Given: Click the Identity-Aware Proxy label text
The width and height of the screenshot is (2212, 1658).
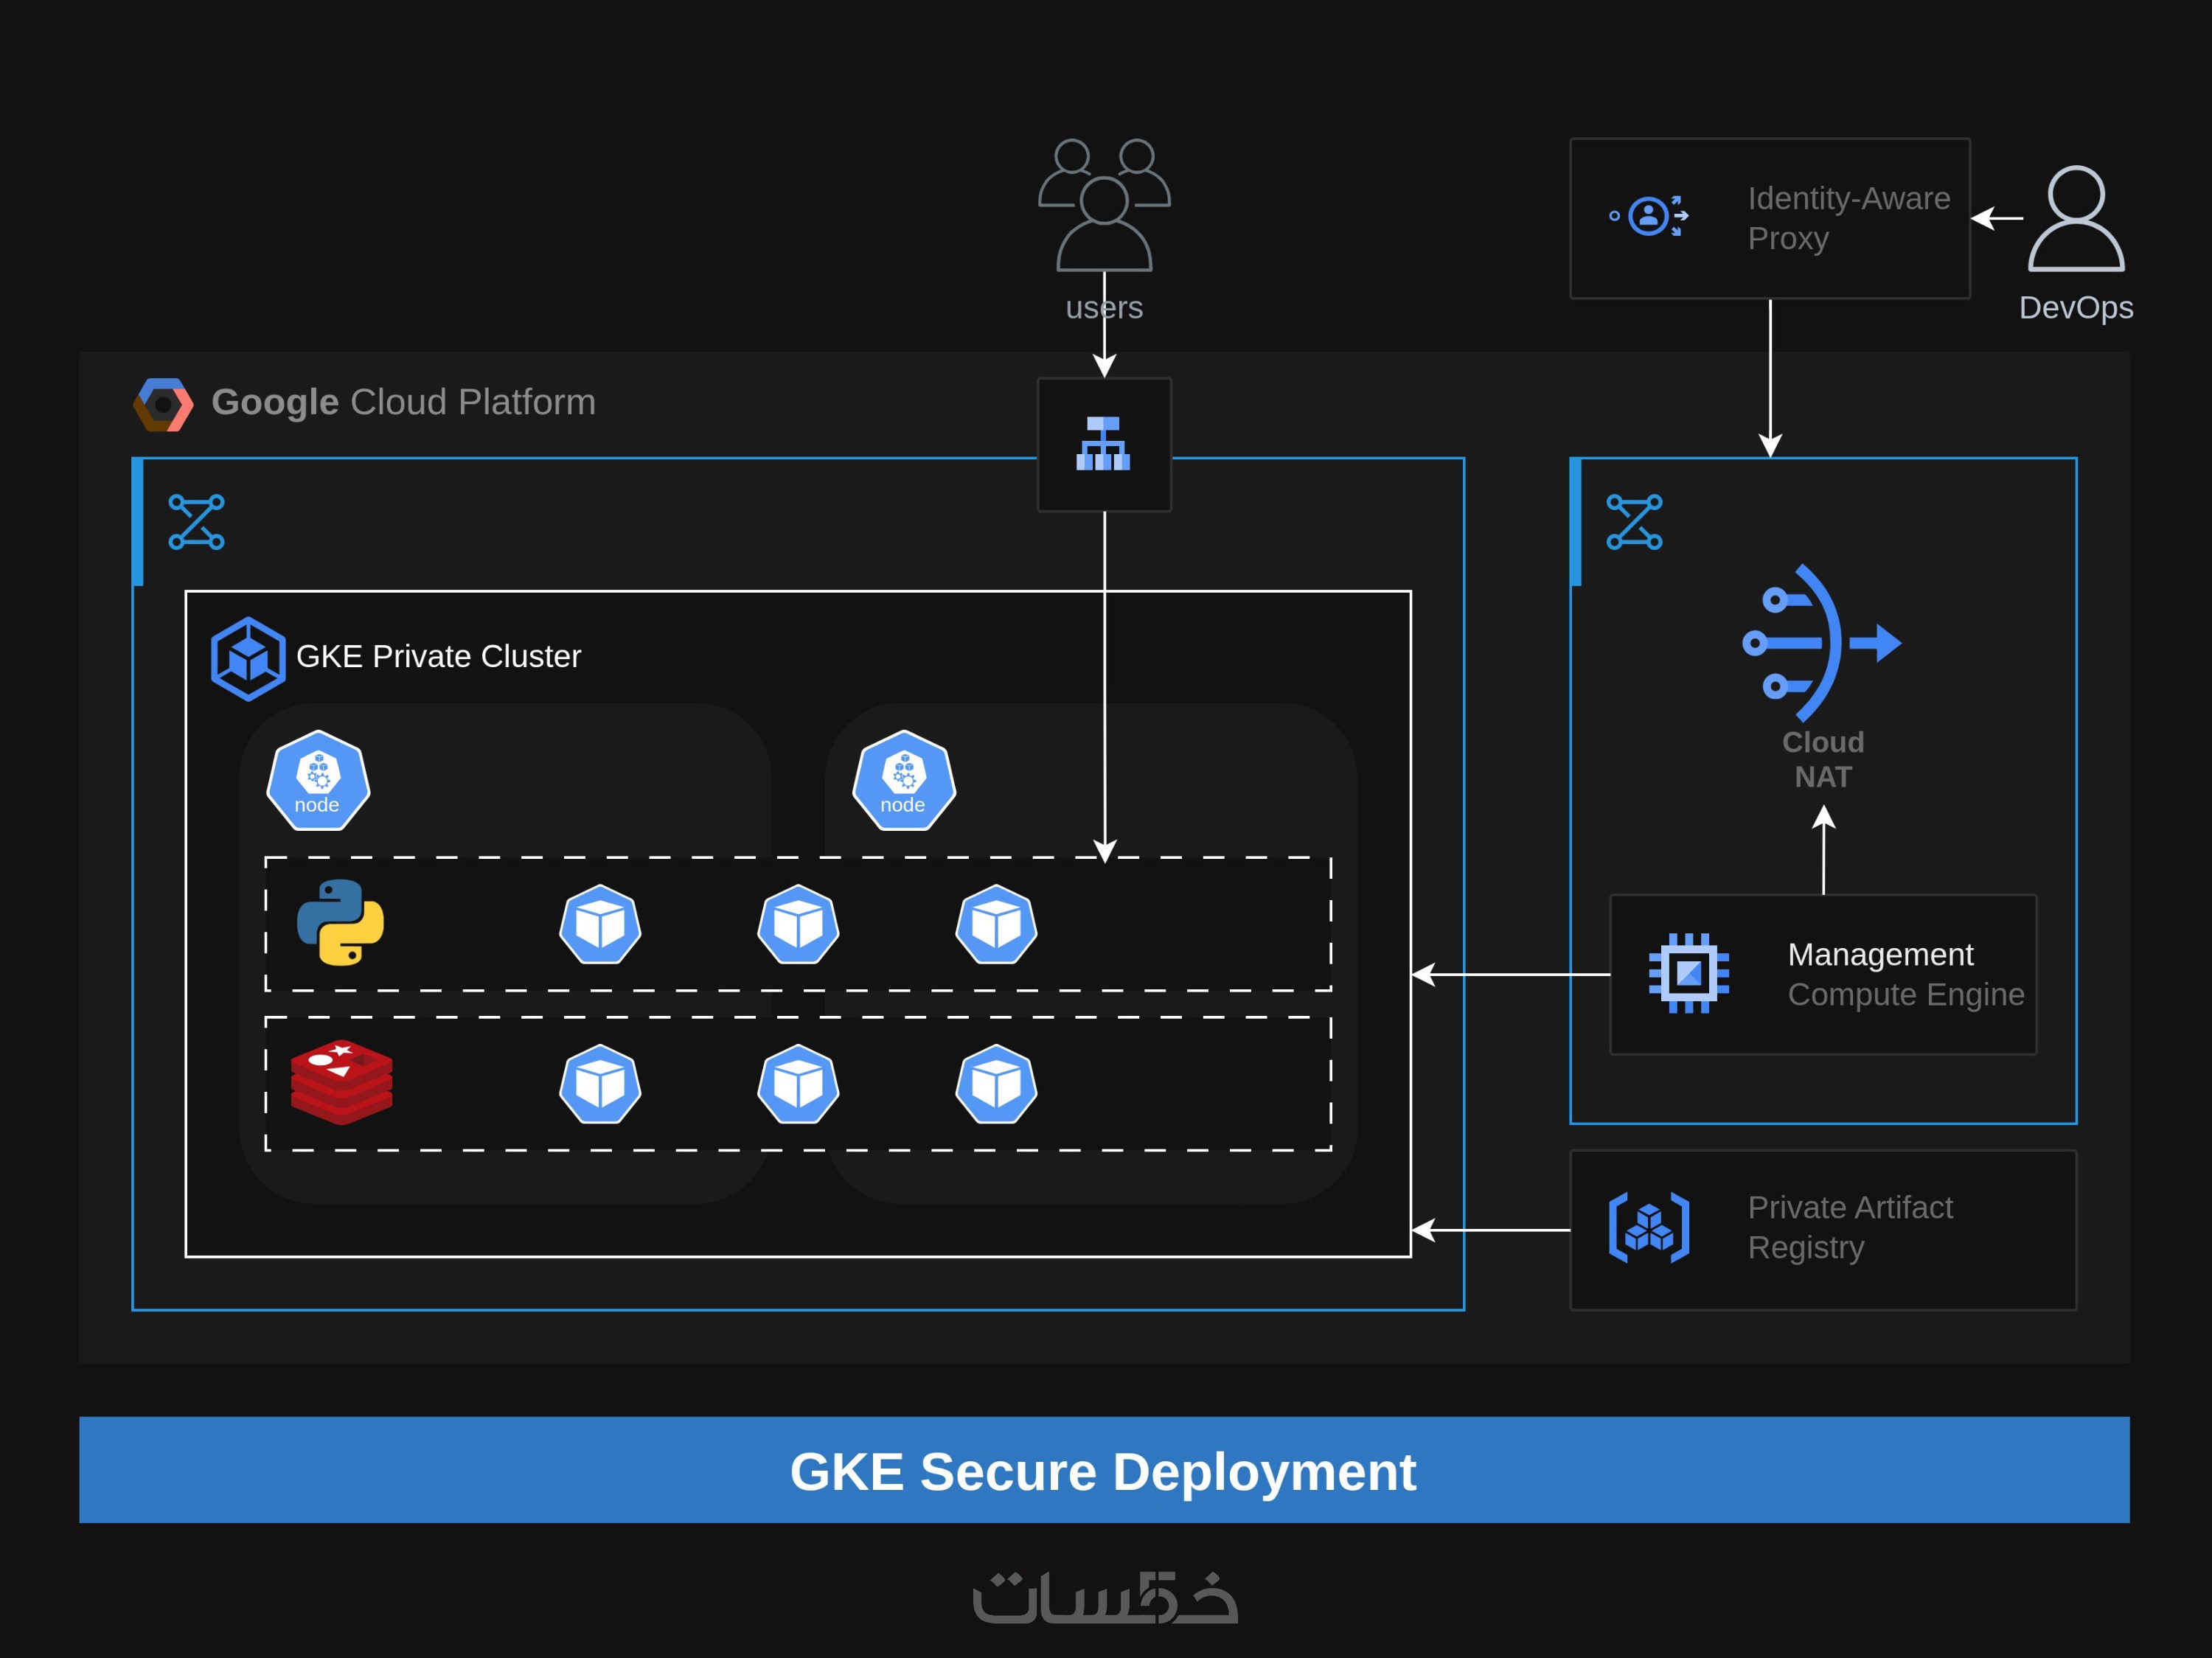Looking at the screenshot, I should [x=1848, y=218].
